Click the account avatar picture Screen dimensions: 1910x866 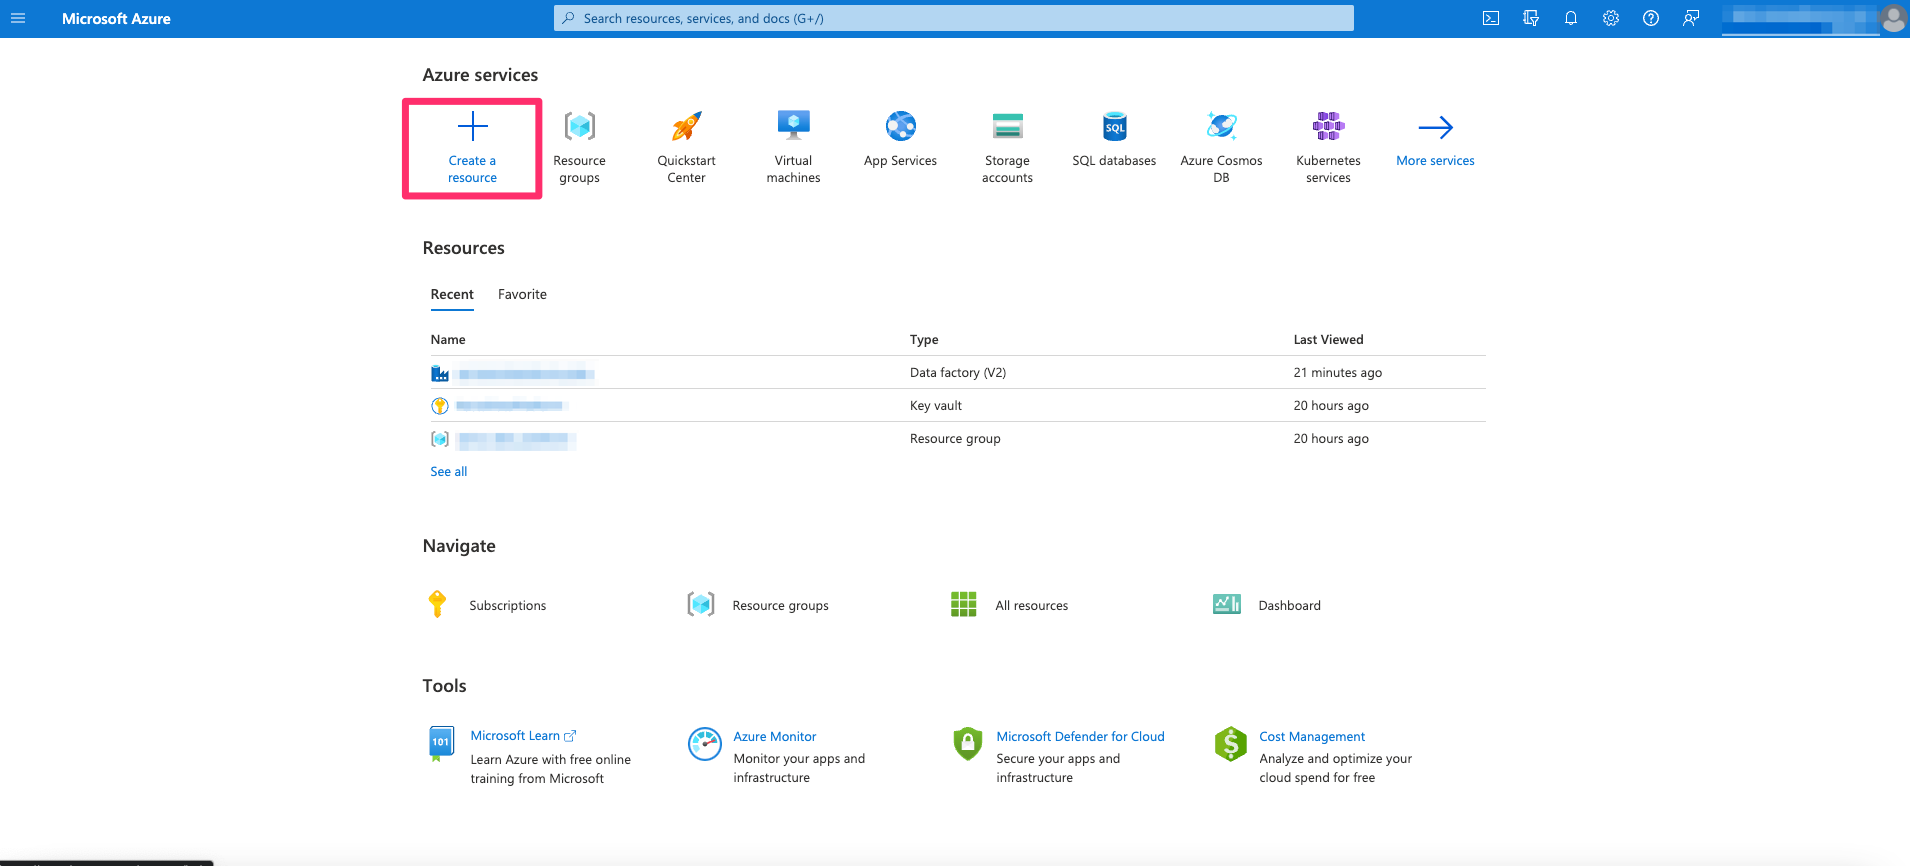pos(1893,18)
